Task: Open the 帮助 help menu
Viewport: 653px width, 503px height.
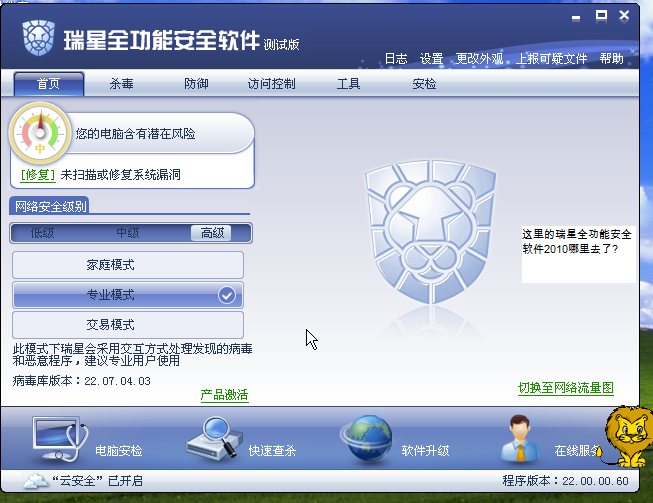Action: coord(611,59)
